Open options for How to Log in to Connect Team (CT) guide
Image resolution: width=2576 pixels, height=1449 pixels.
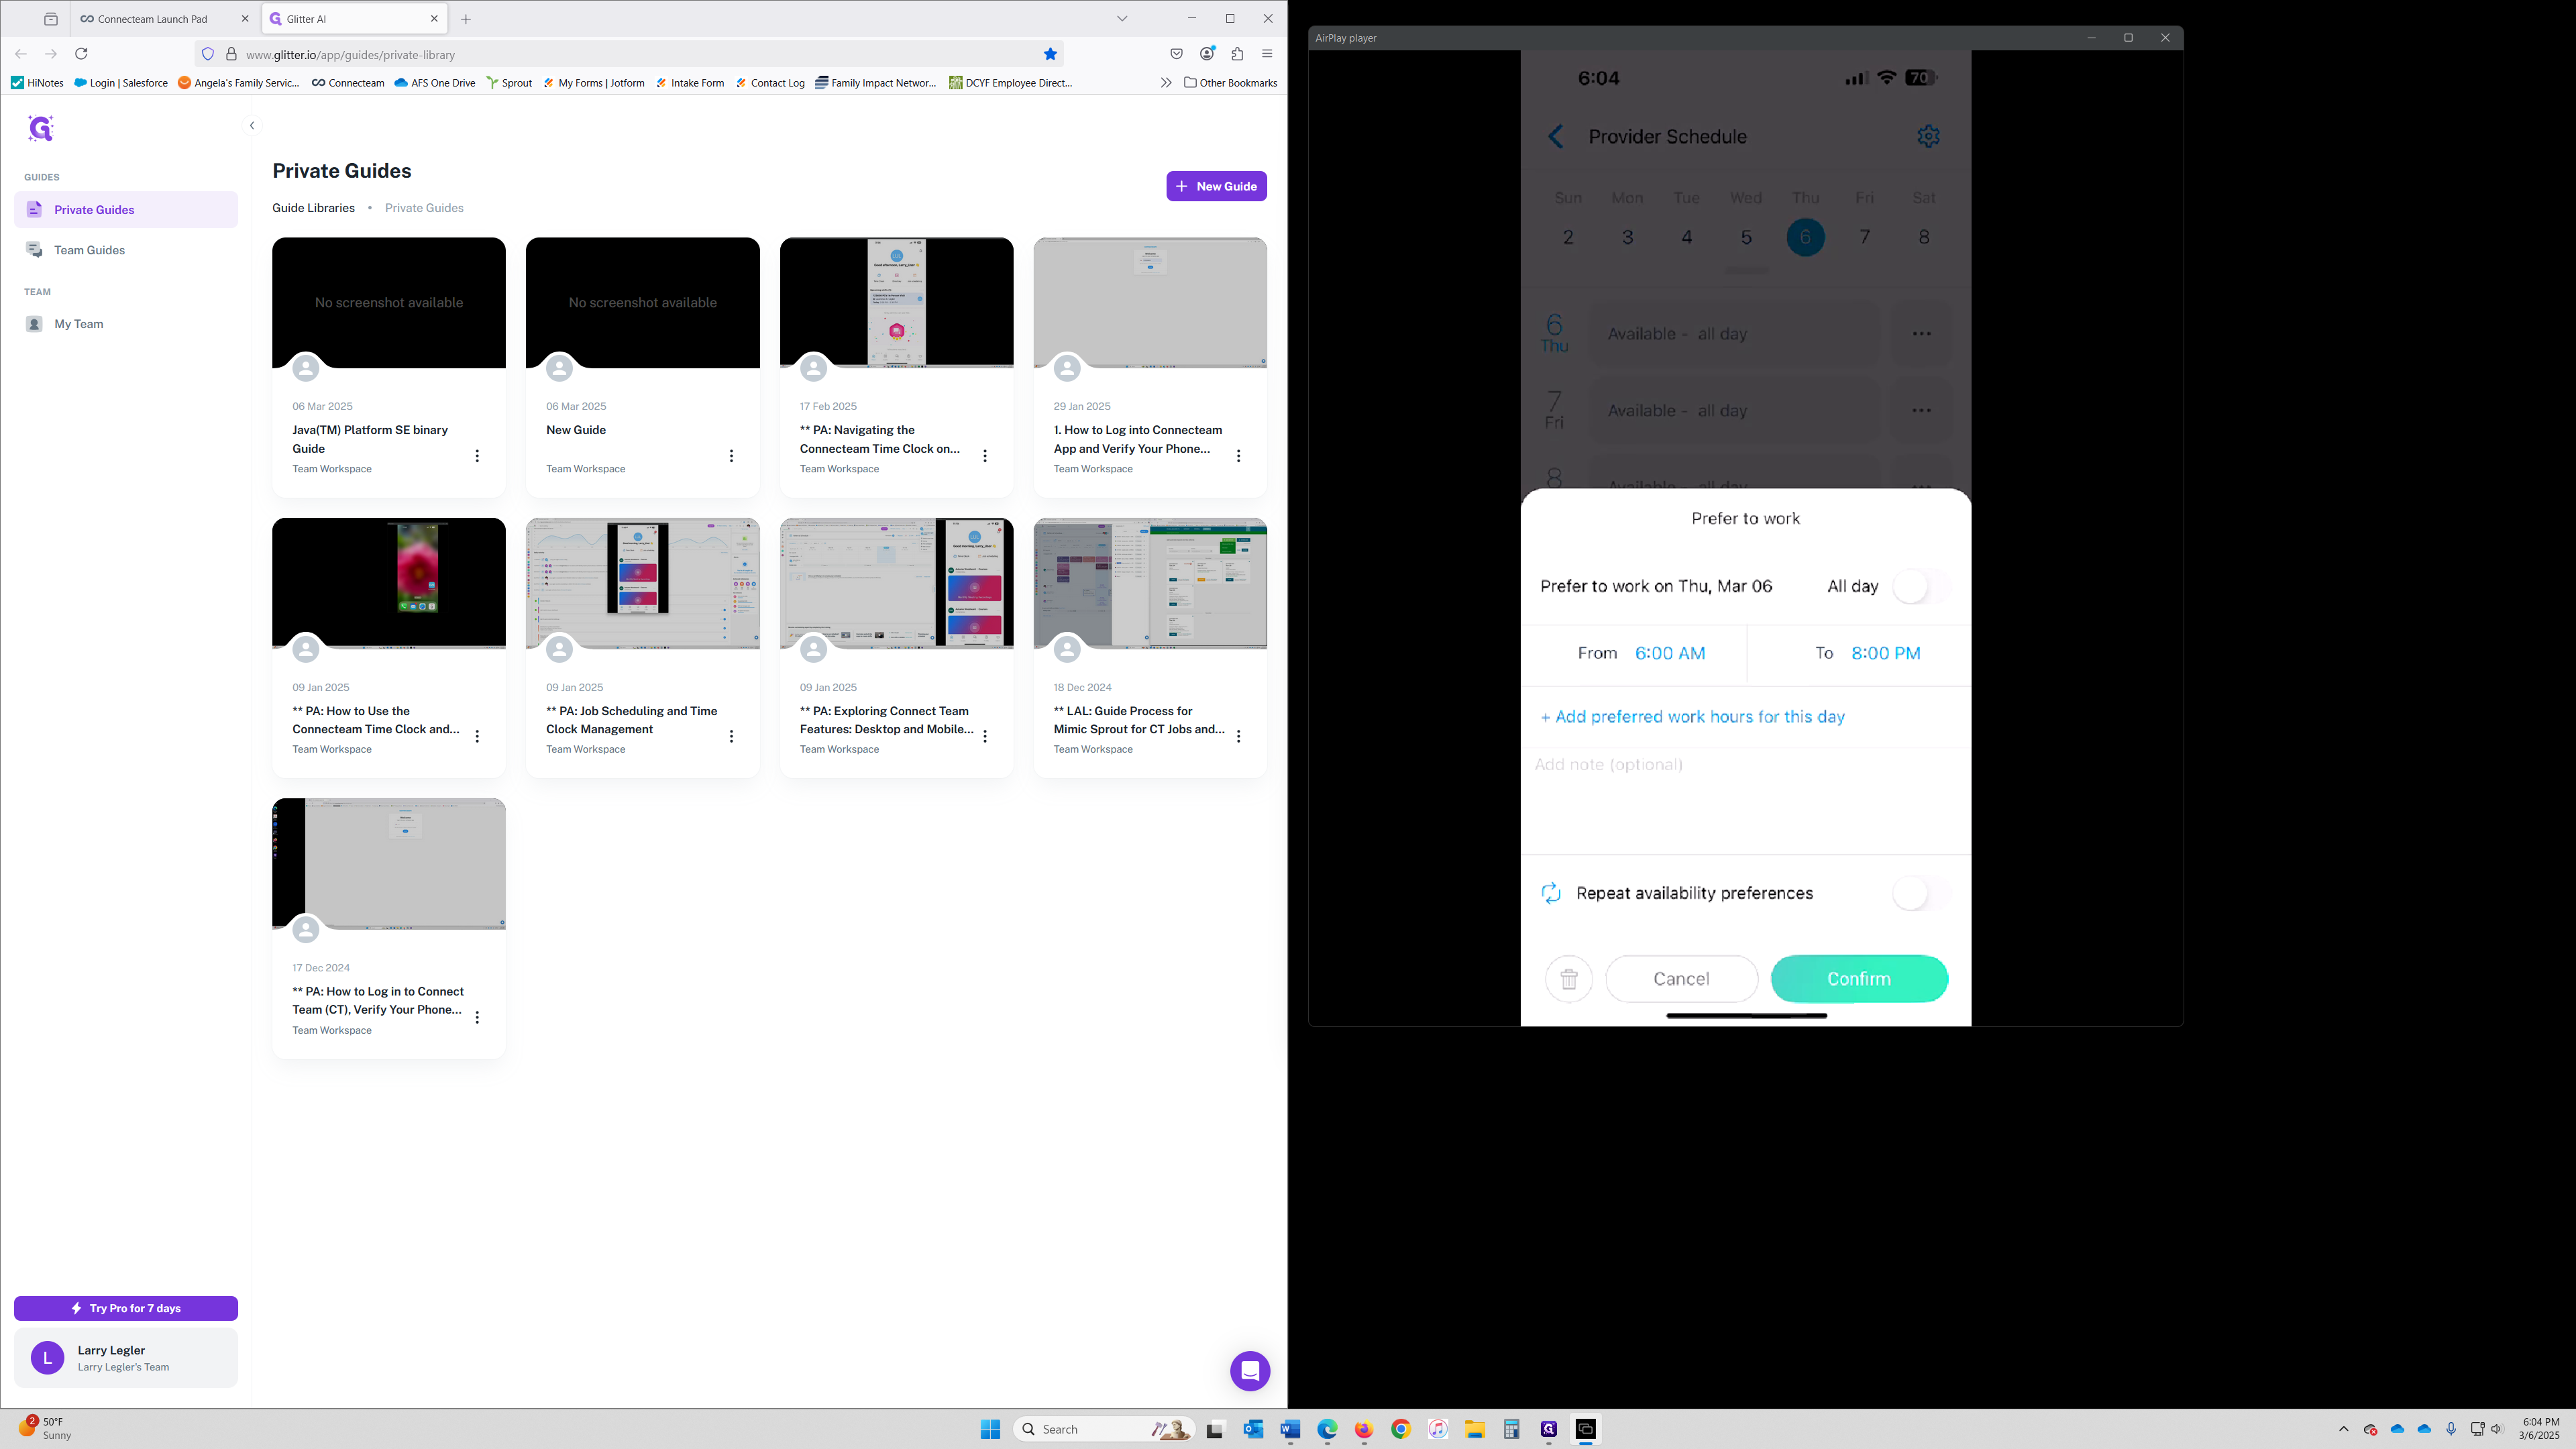coord(477,1017)
